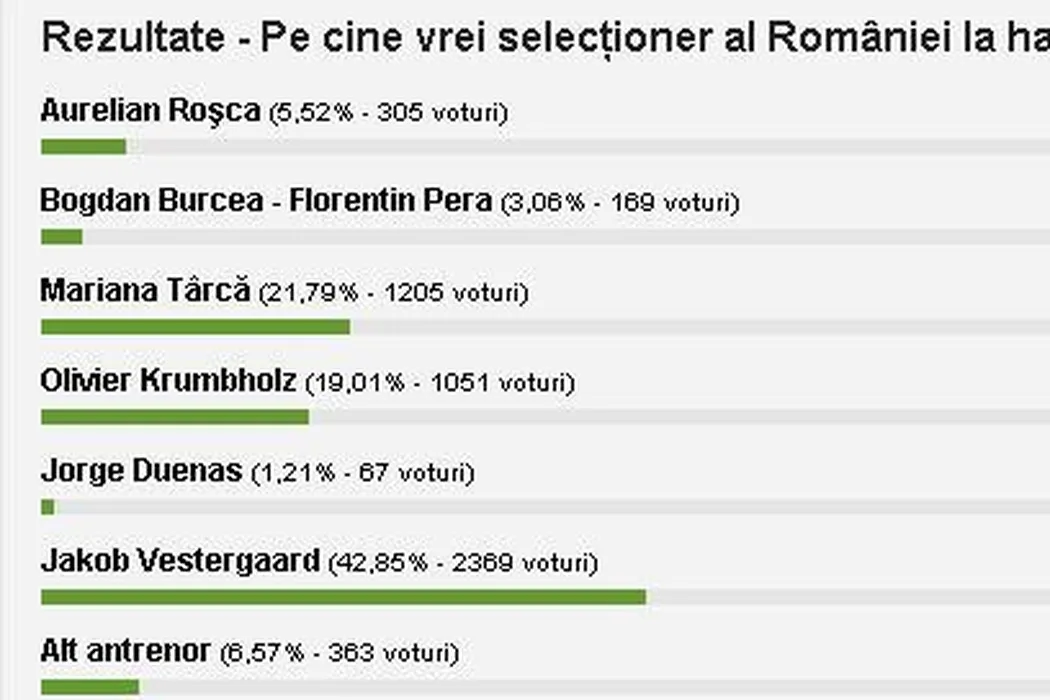Click the green bar under 'Alt antrenor'

coord(89,687)
